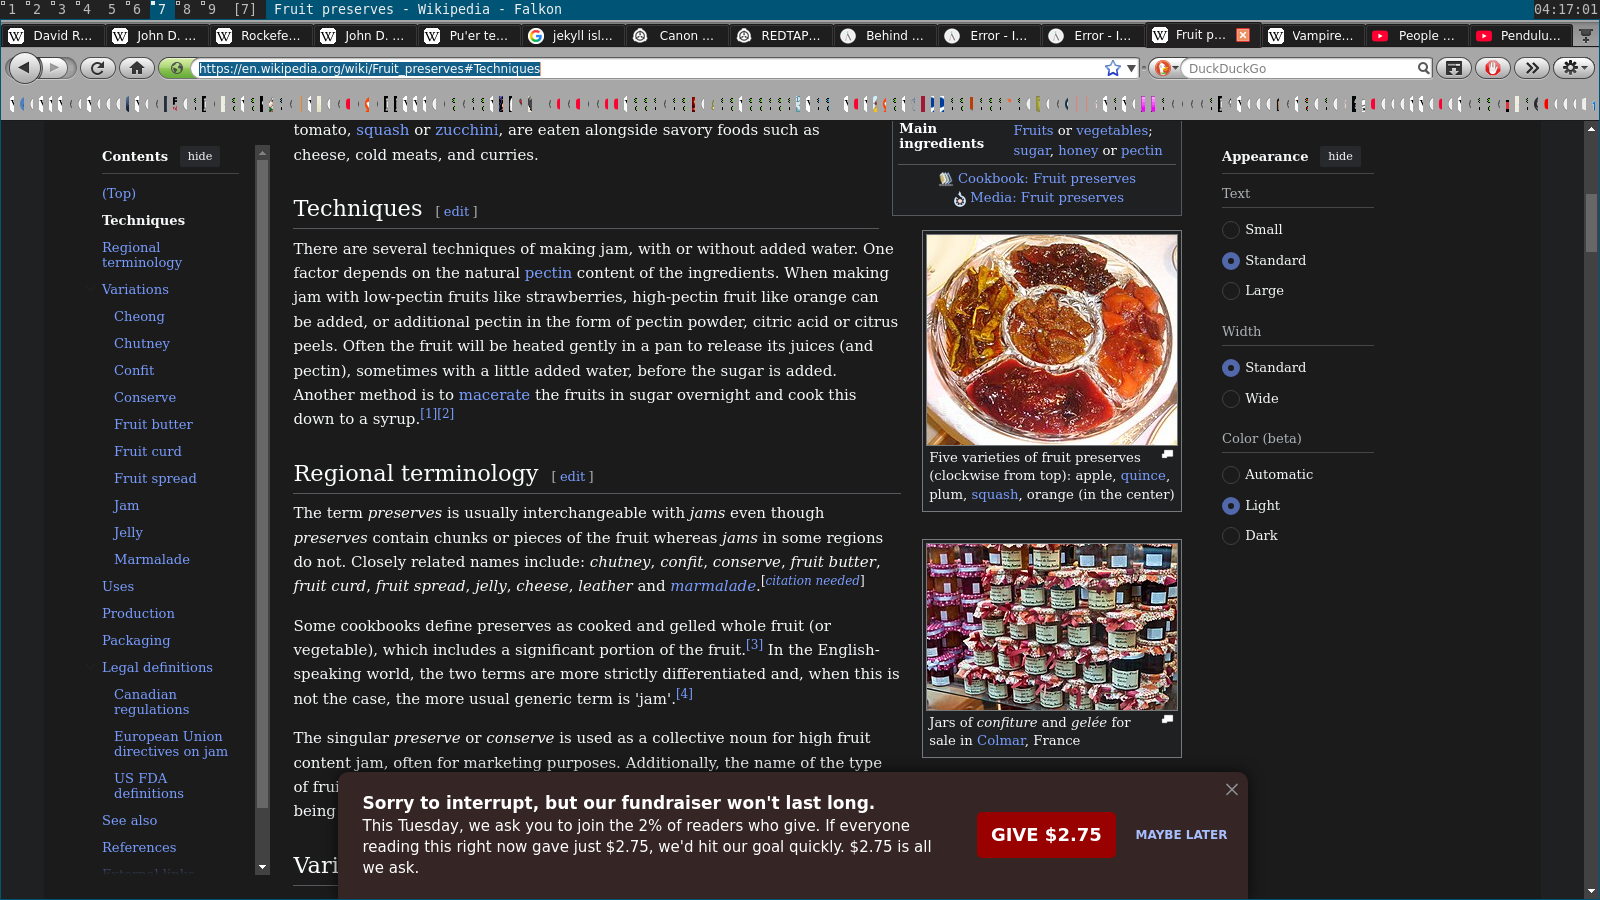Select Large text size
Image resolution: width=1600 pixels, height=900 pixels.
(1231, 291)
